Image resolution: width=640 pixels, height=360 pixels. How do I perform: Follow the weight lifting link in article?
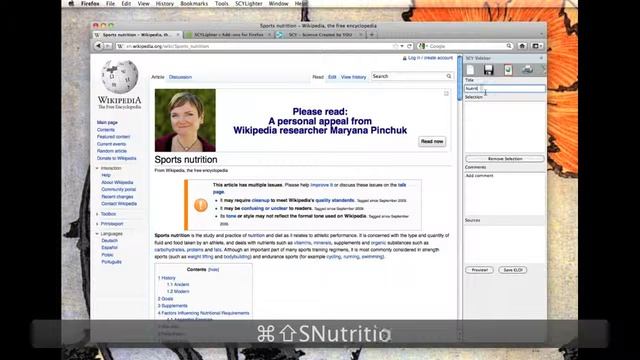(200, 257)
